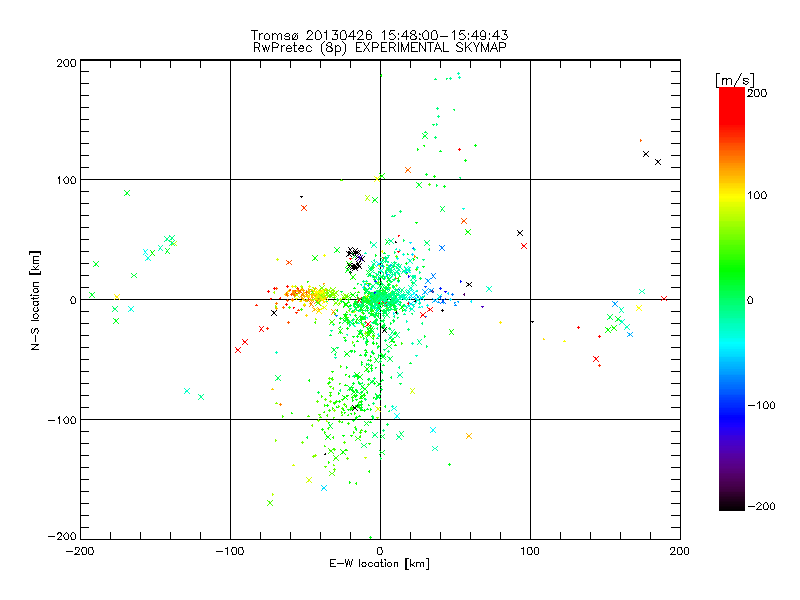Click the colorbar value label '100'
The width and height of the screenshot is (800, 600).
[x=757, y=195]
